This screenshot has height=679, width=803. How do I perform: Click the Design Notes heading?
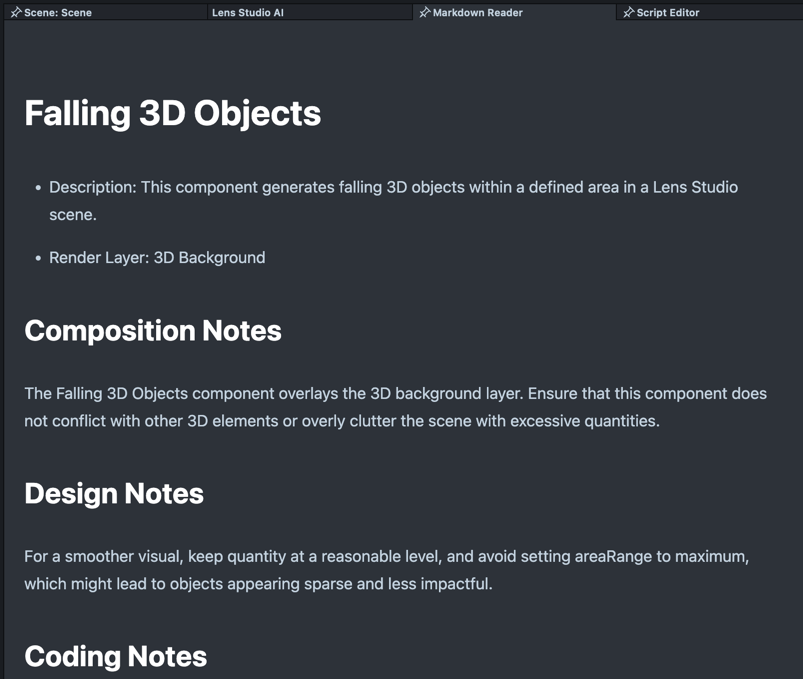113,493
